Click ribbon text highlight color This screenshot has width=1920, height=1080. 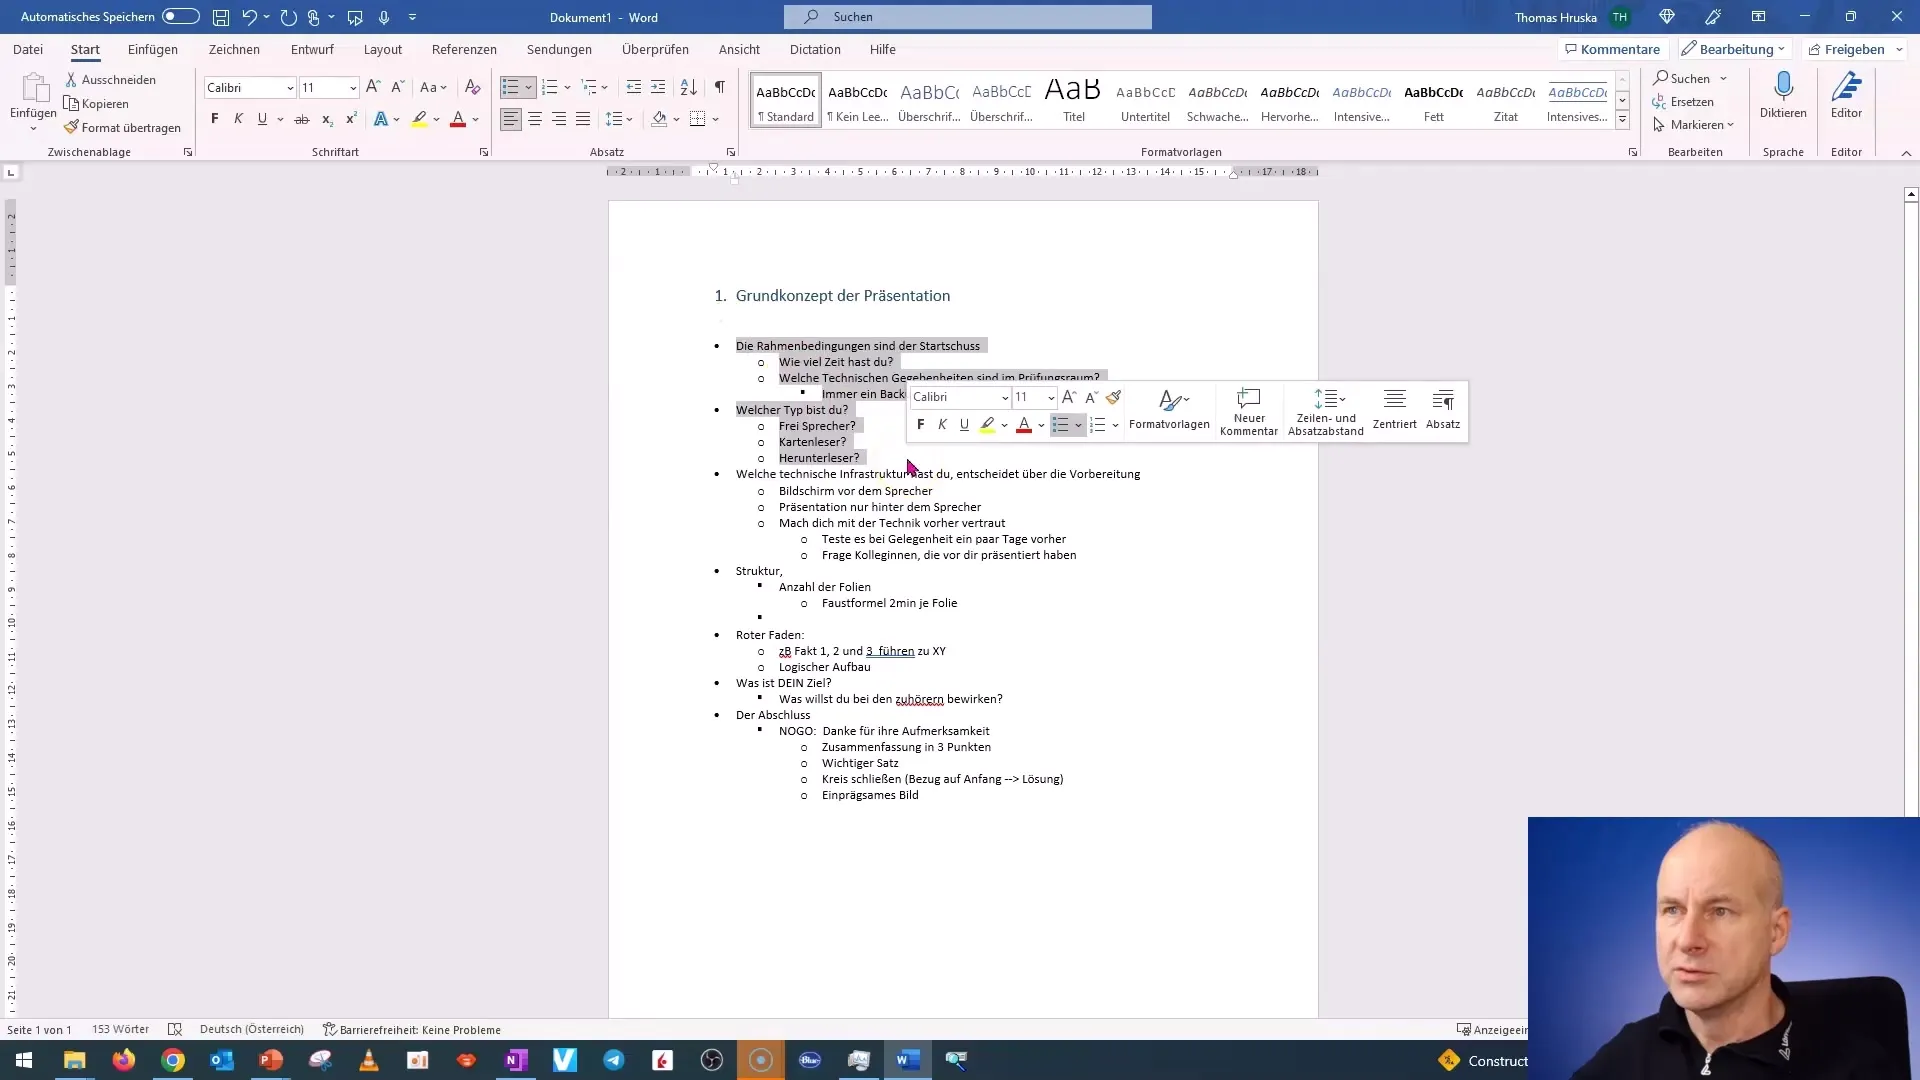419,119
